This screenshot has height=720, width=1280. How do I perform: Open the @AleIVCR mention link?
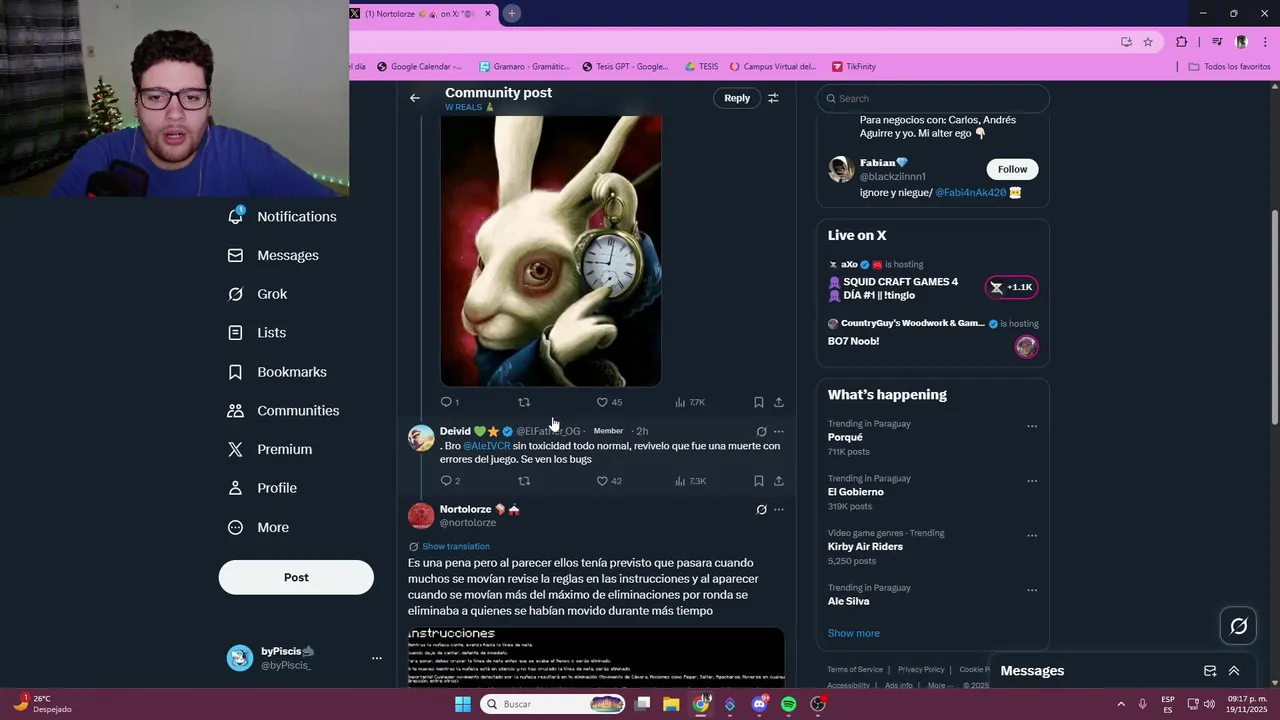coord(486,446)
